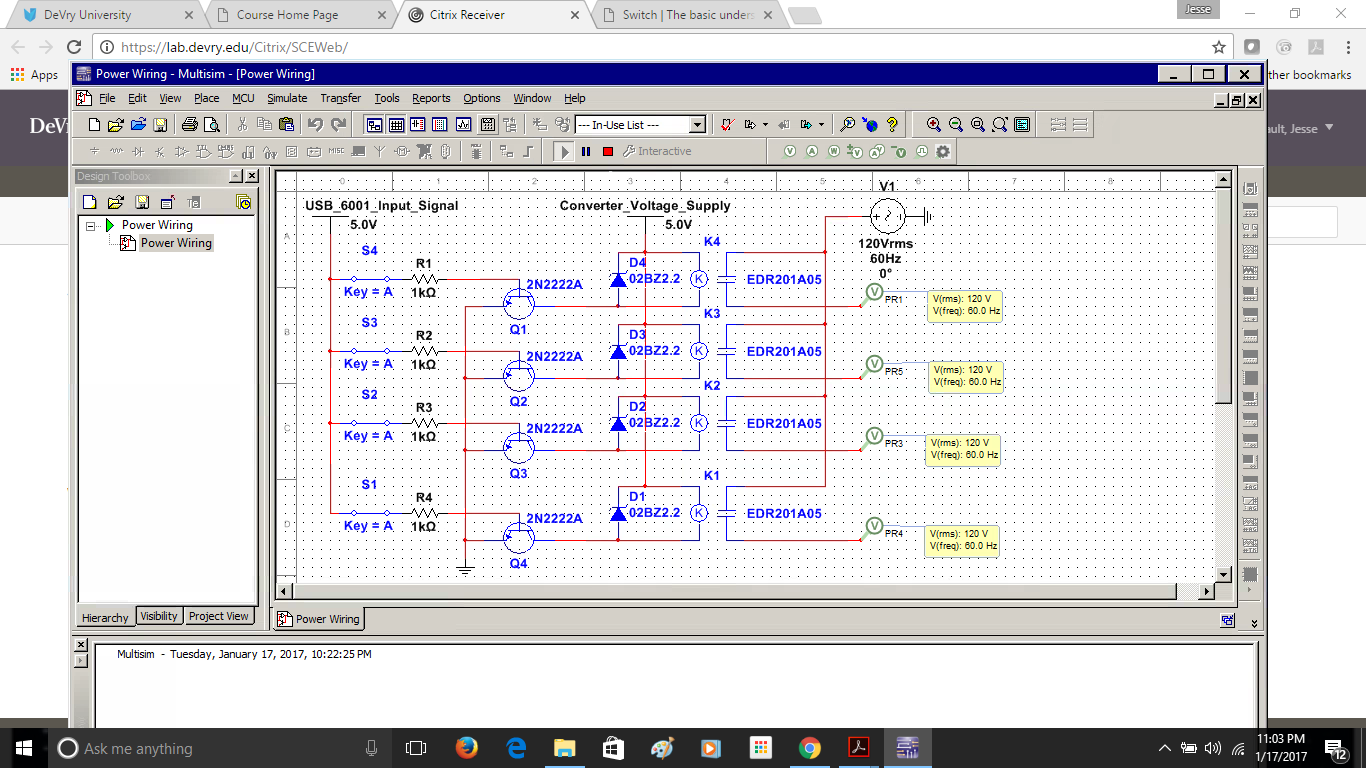Run the simulation with the play button
The height and width of the screenshot is (768, 1366).
pyautogui.click(x=564, y=152)
